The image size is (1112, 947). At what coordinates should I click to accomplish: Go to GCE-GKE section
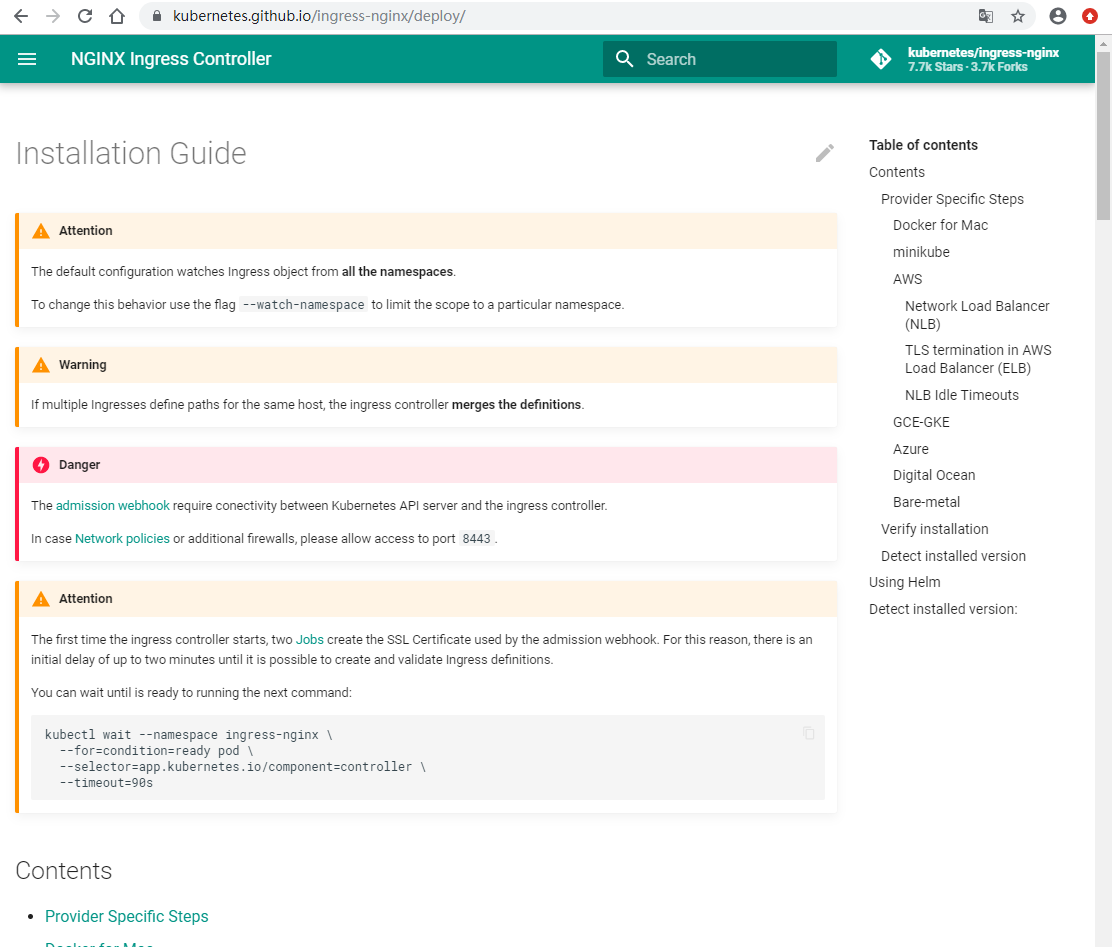tap(921, 422)
